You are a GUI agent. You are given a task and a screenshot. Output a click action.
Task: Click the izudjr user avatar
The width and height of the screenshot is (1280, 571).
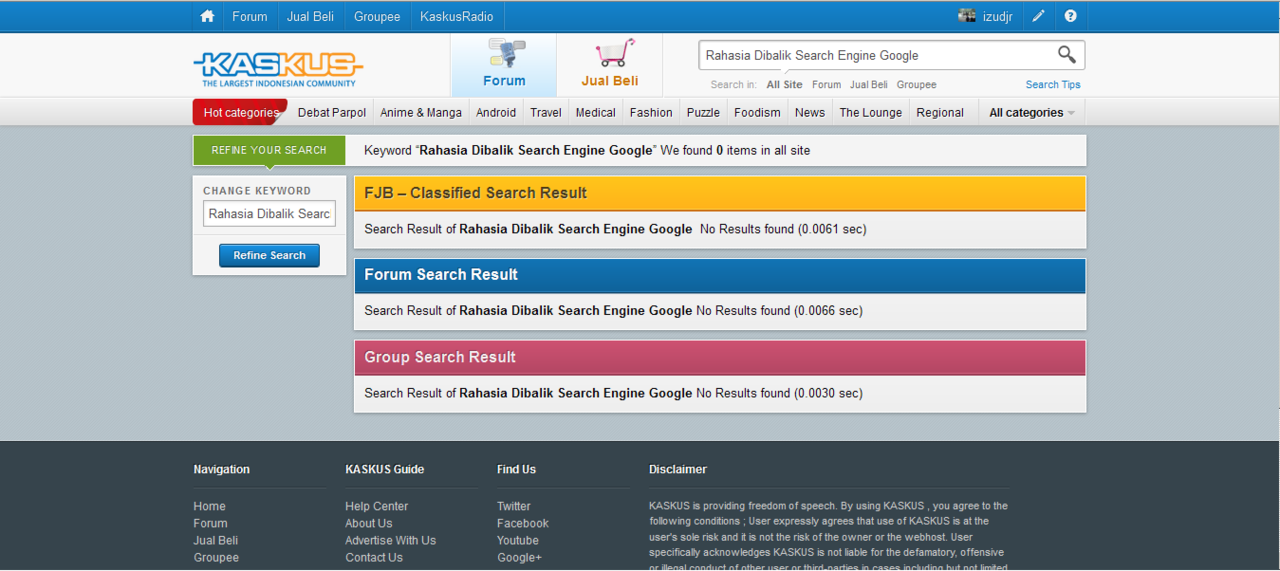point(966,16)
